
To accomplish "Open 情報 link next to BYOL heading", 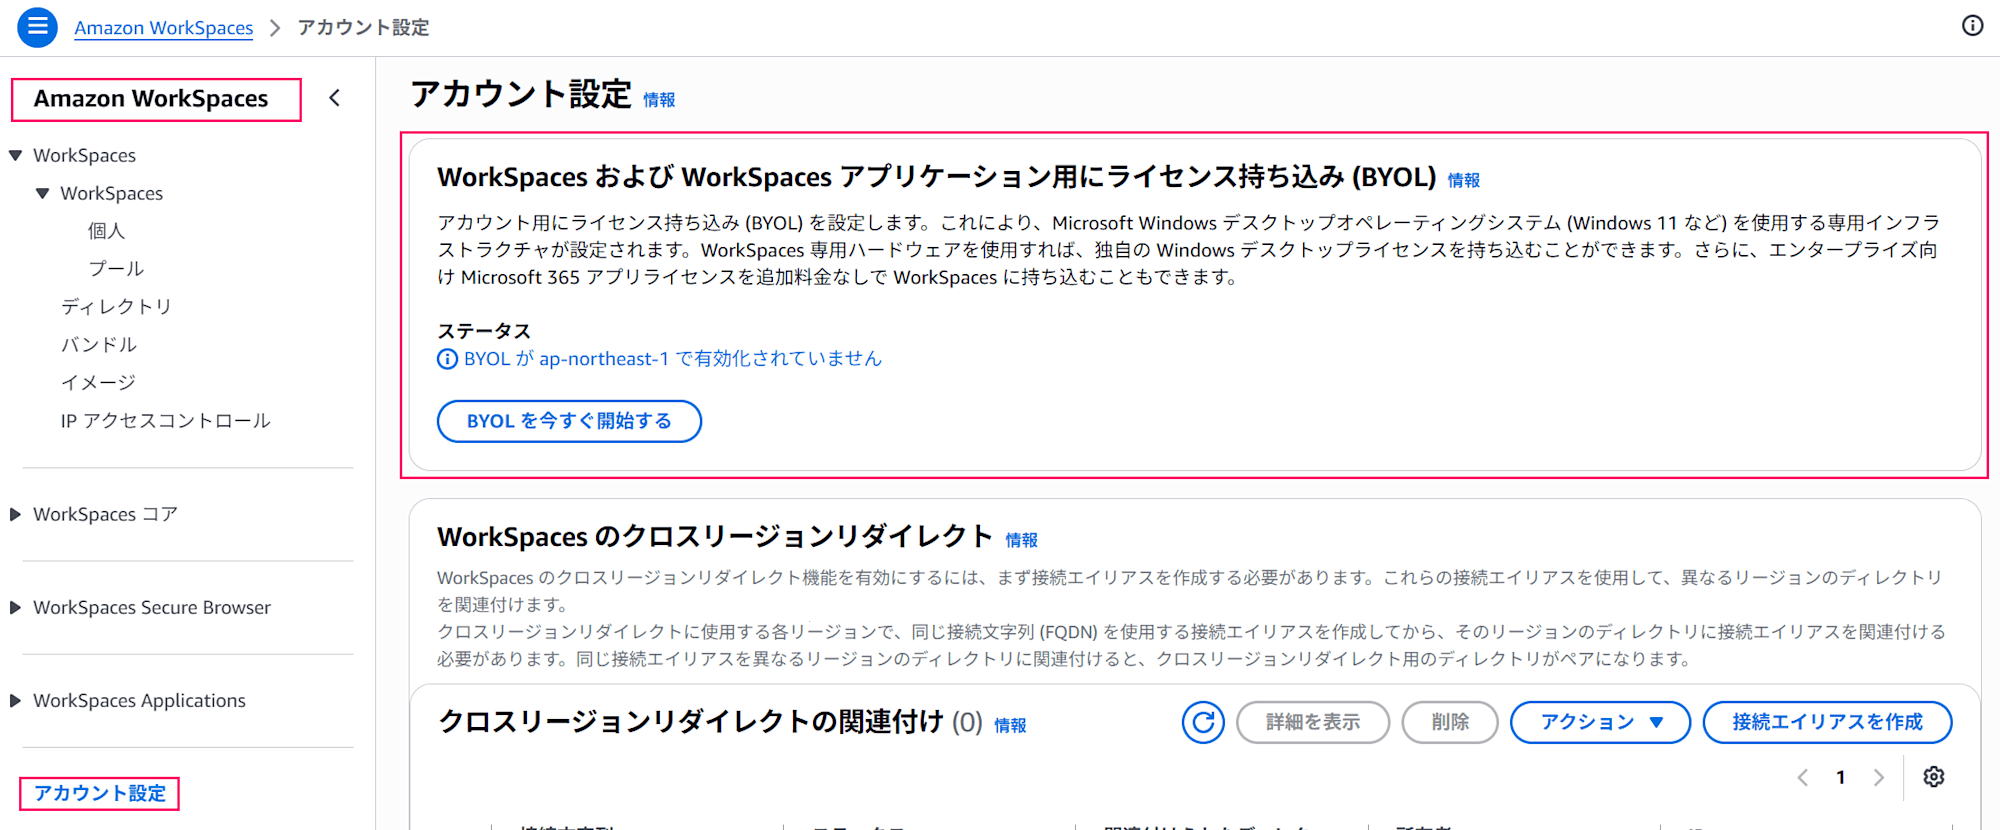I will (1464, 180).
